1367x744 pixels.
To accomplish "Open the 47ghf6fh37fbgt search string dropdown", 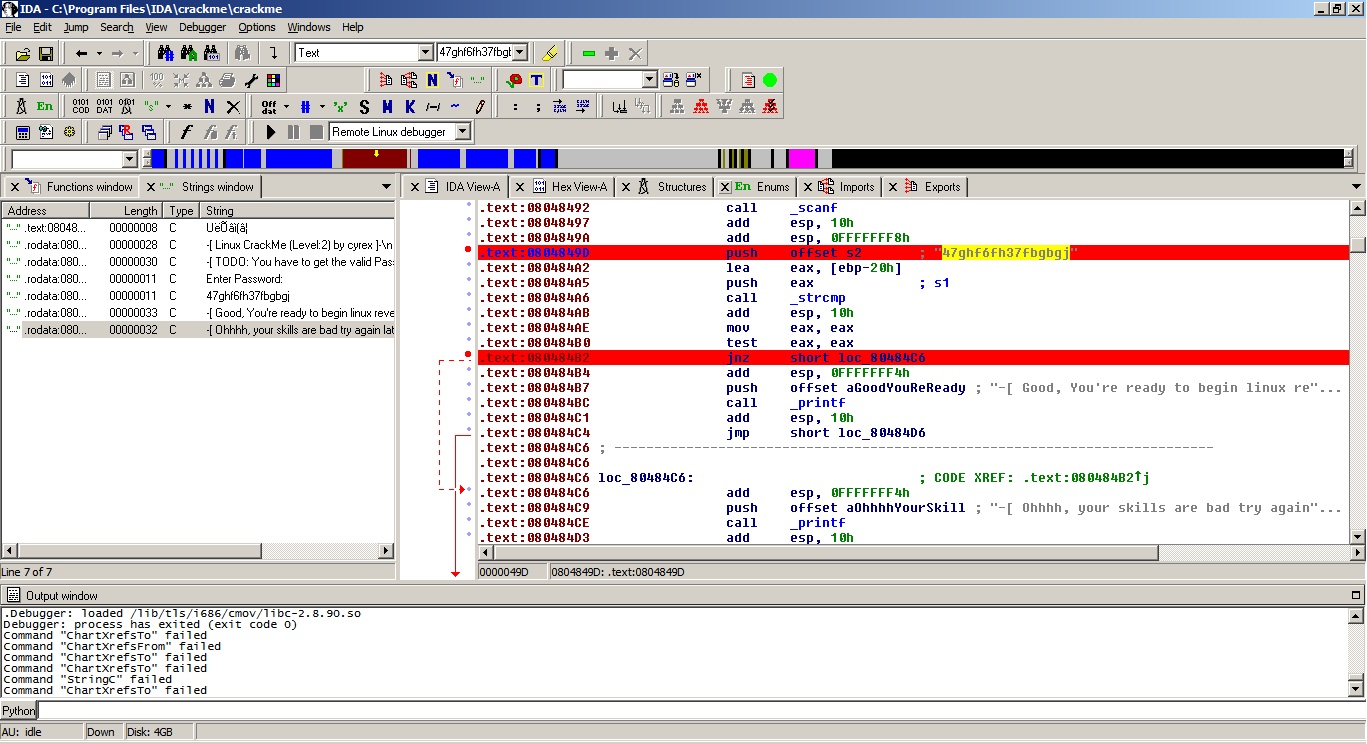I will [x=520, y=53].
